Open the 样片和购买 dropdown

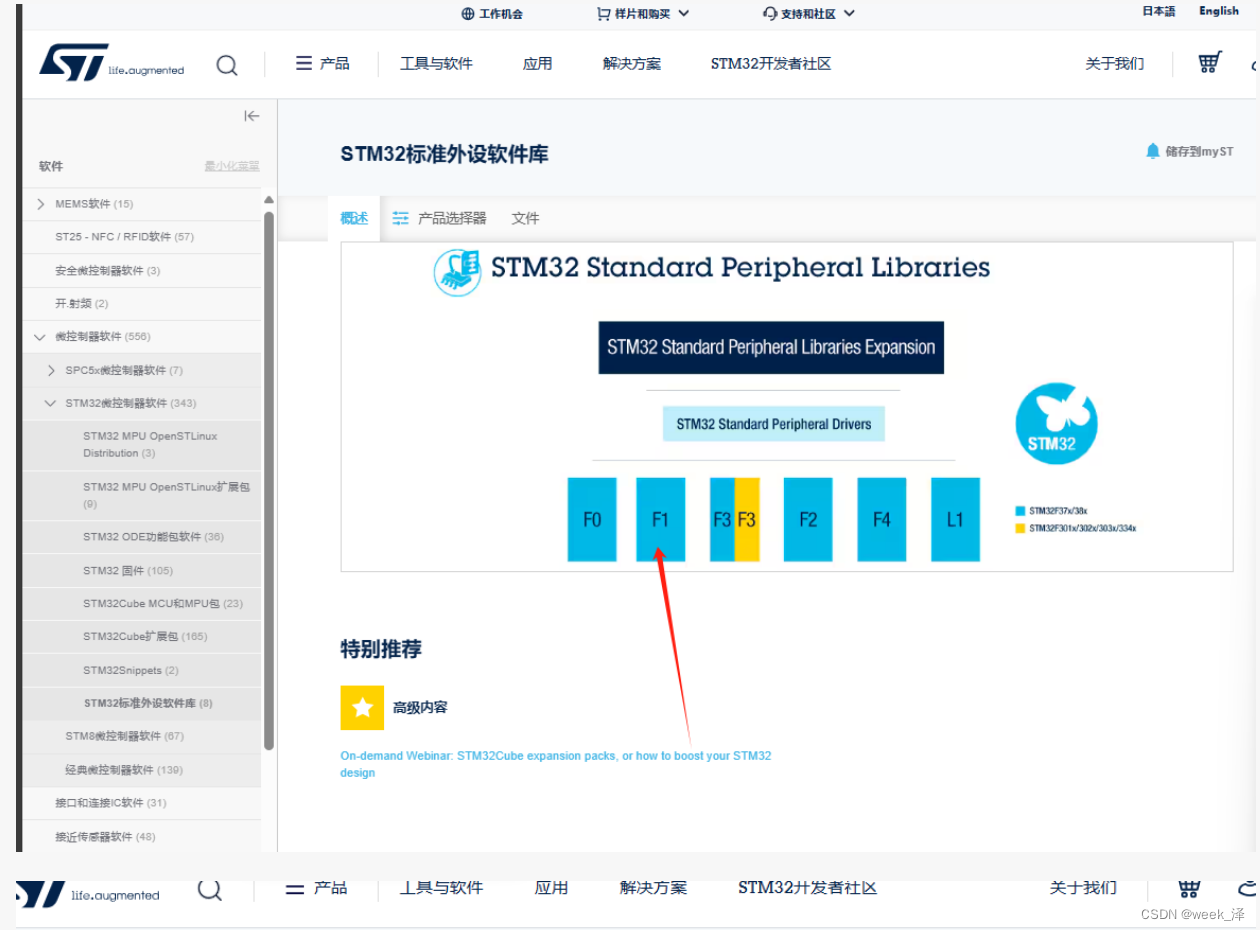643,14
